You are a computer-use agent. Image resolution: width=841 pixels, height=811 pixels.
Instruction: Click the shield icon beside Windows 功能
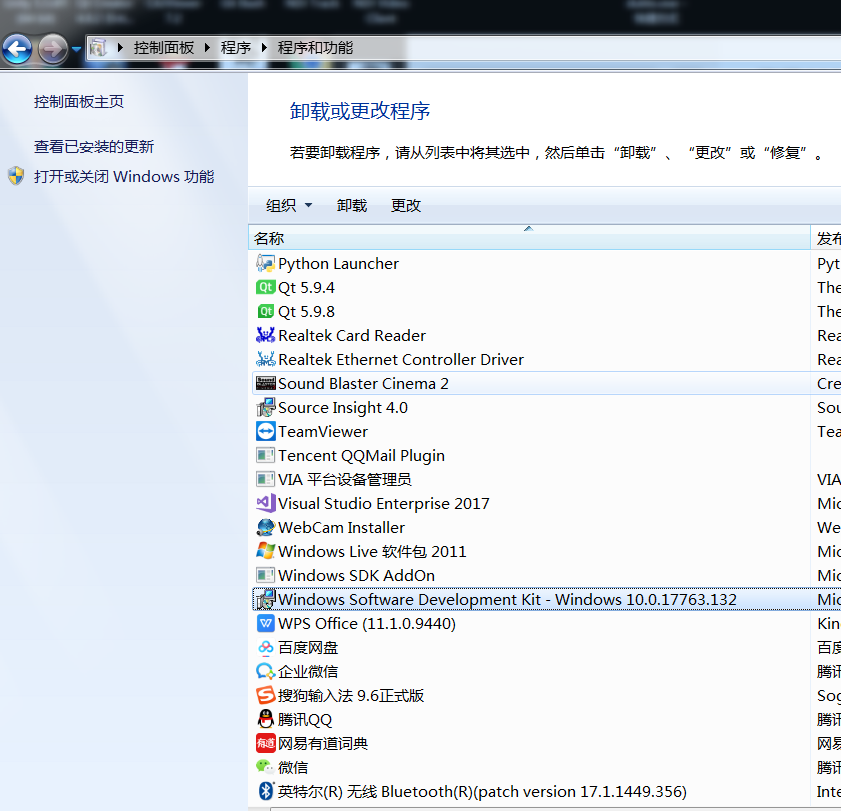(16, 176)
